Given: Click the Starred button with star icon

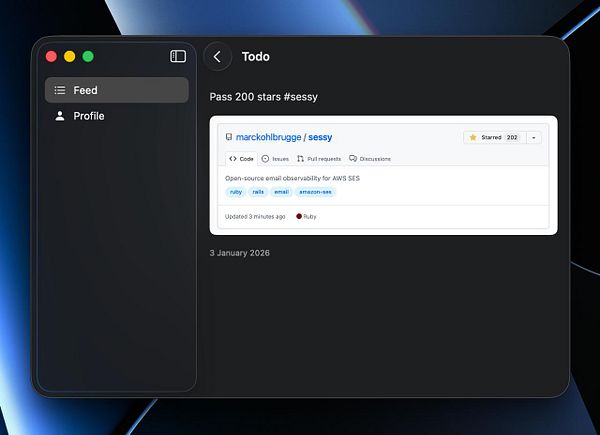Looking at the screenshot, I should click(494, 137).
